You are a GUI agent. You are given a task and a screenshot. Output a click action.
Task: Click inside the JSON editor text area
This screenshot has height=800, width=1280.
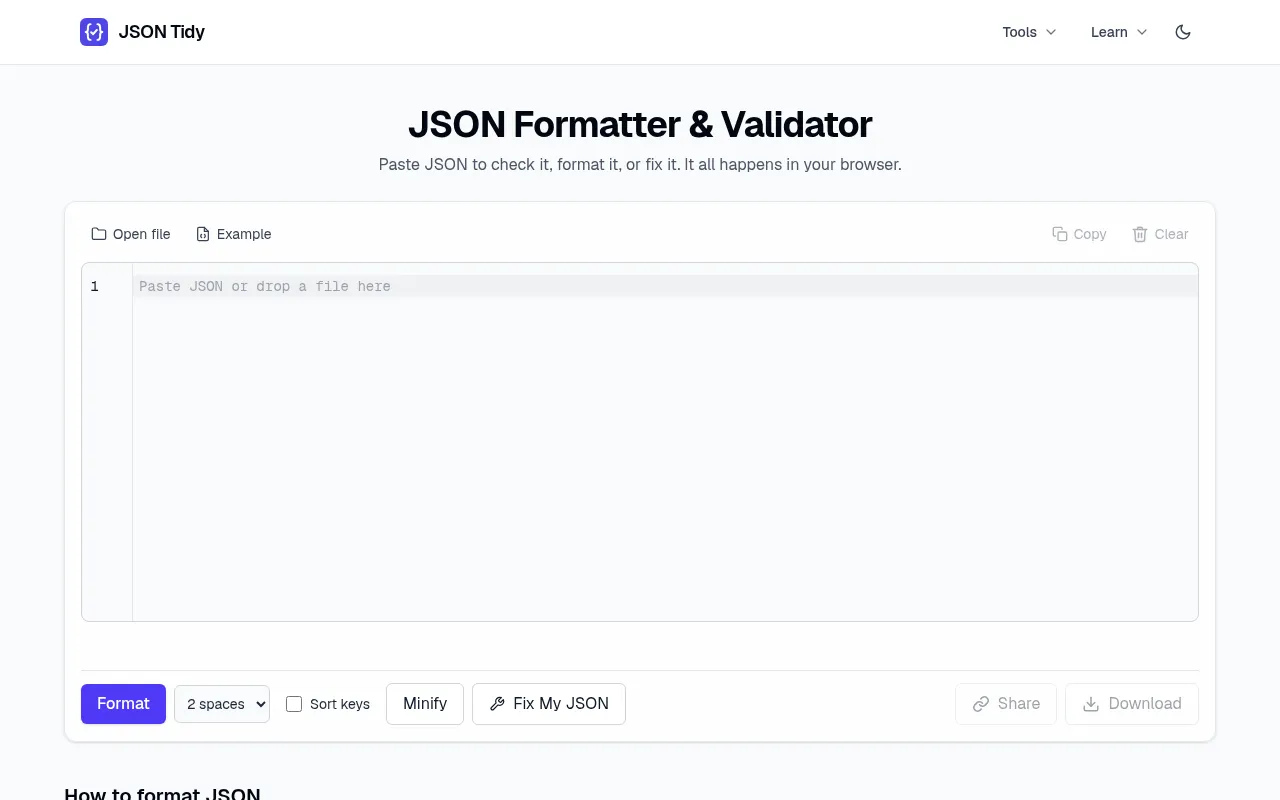pyautogui.click(x=665, y=442)
